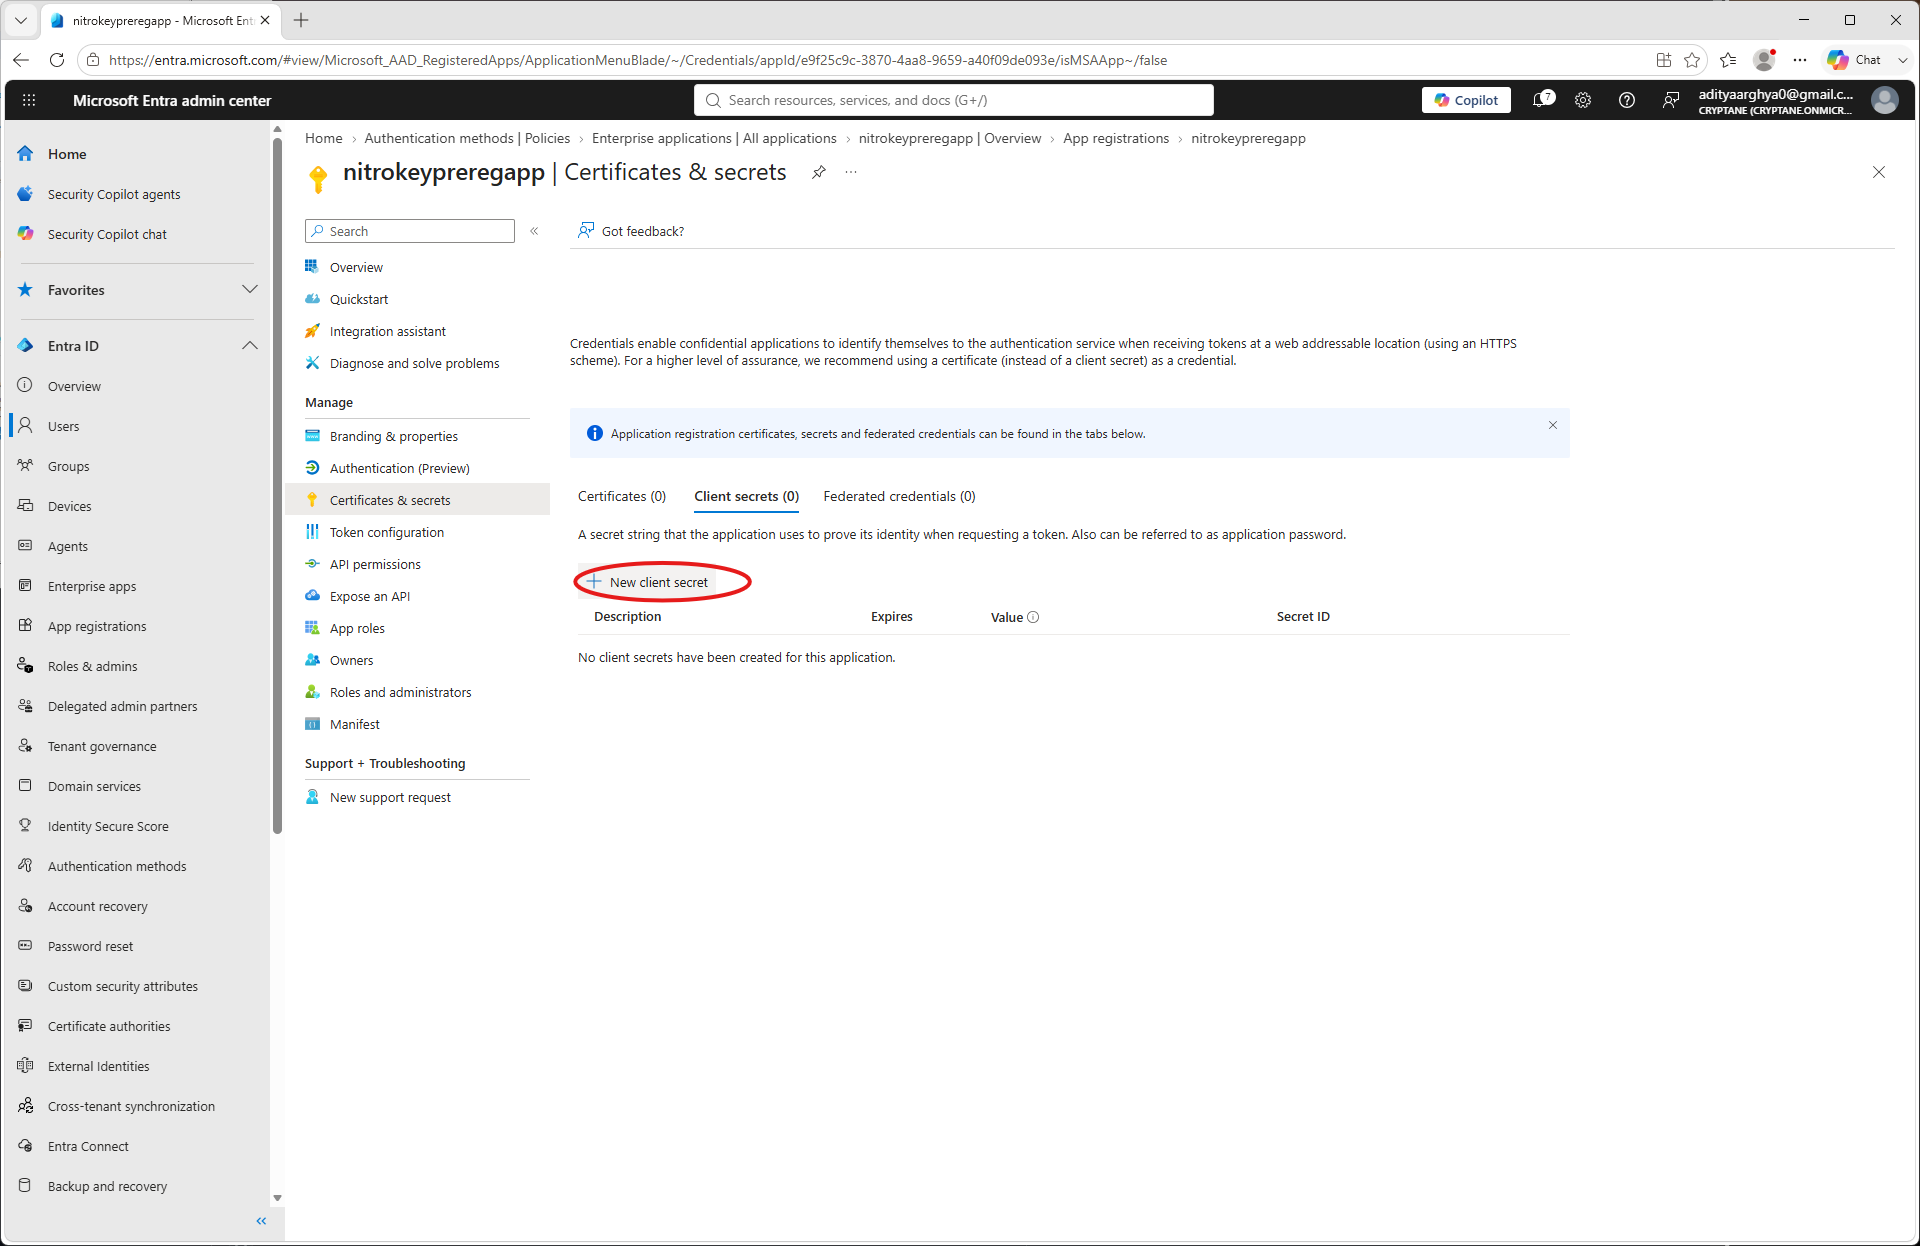Open Branding & properties
The image size is (1920, 1246).
(394, 436)
